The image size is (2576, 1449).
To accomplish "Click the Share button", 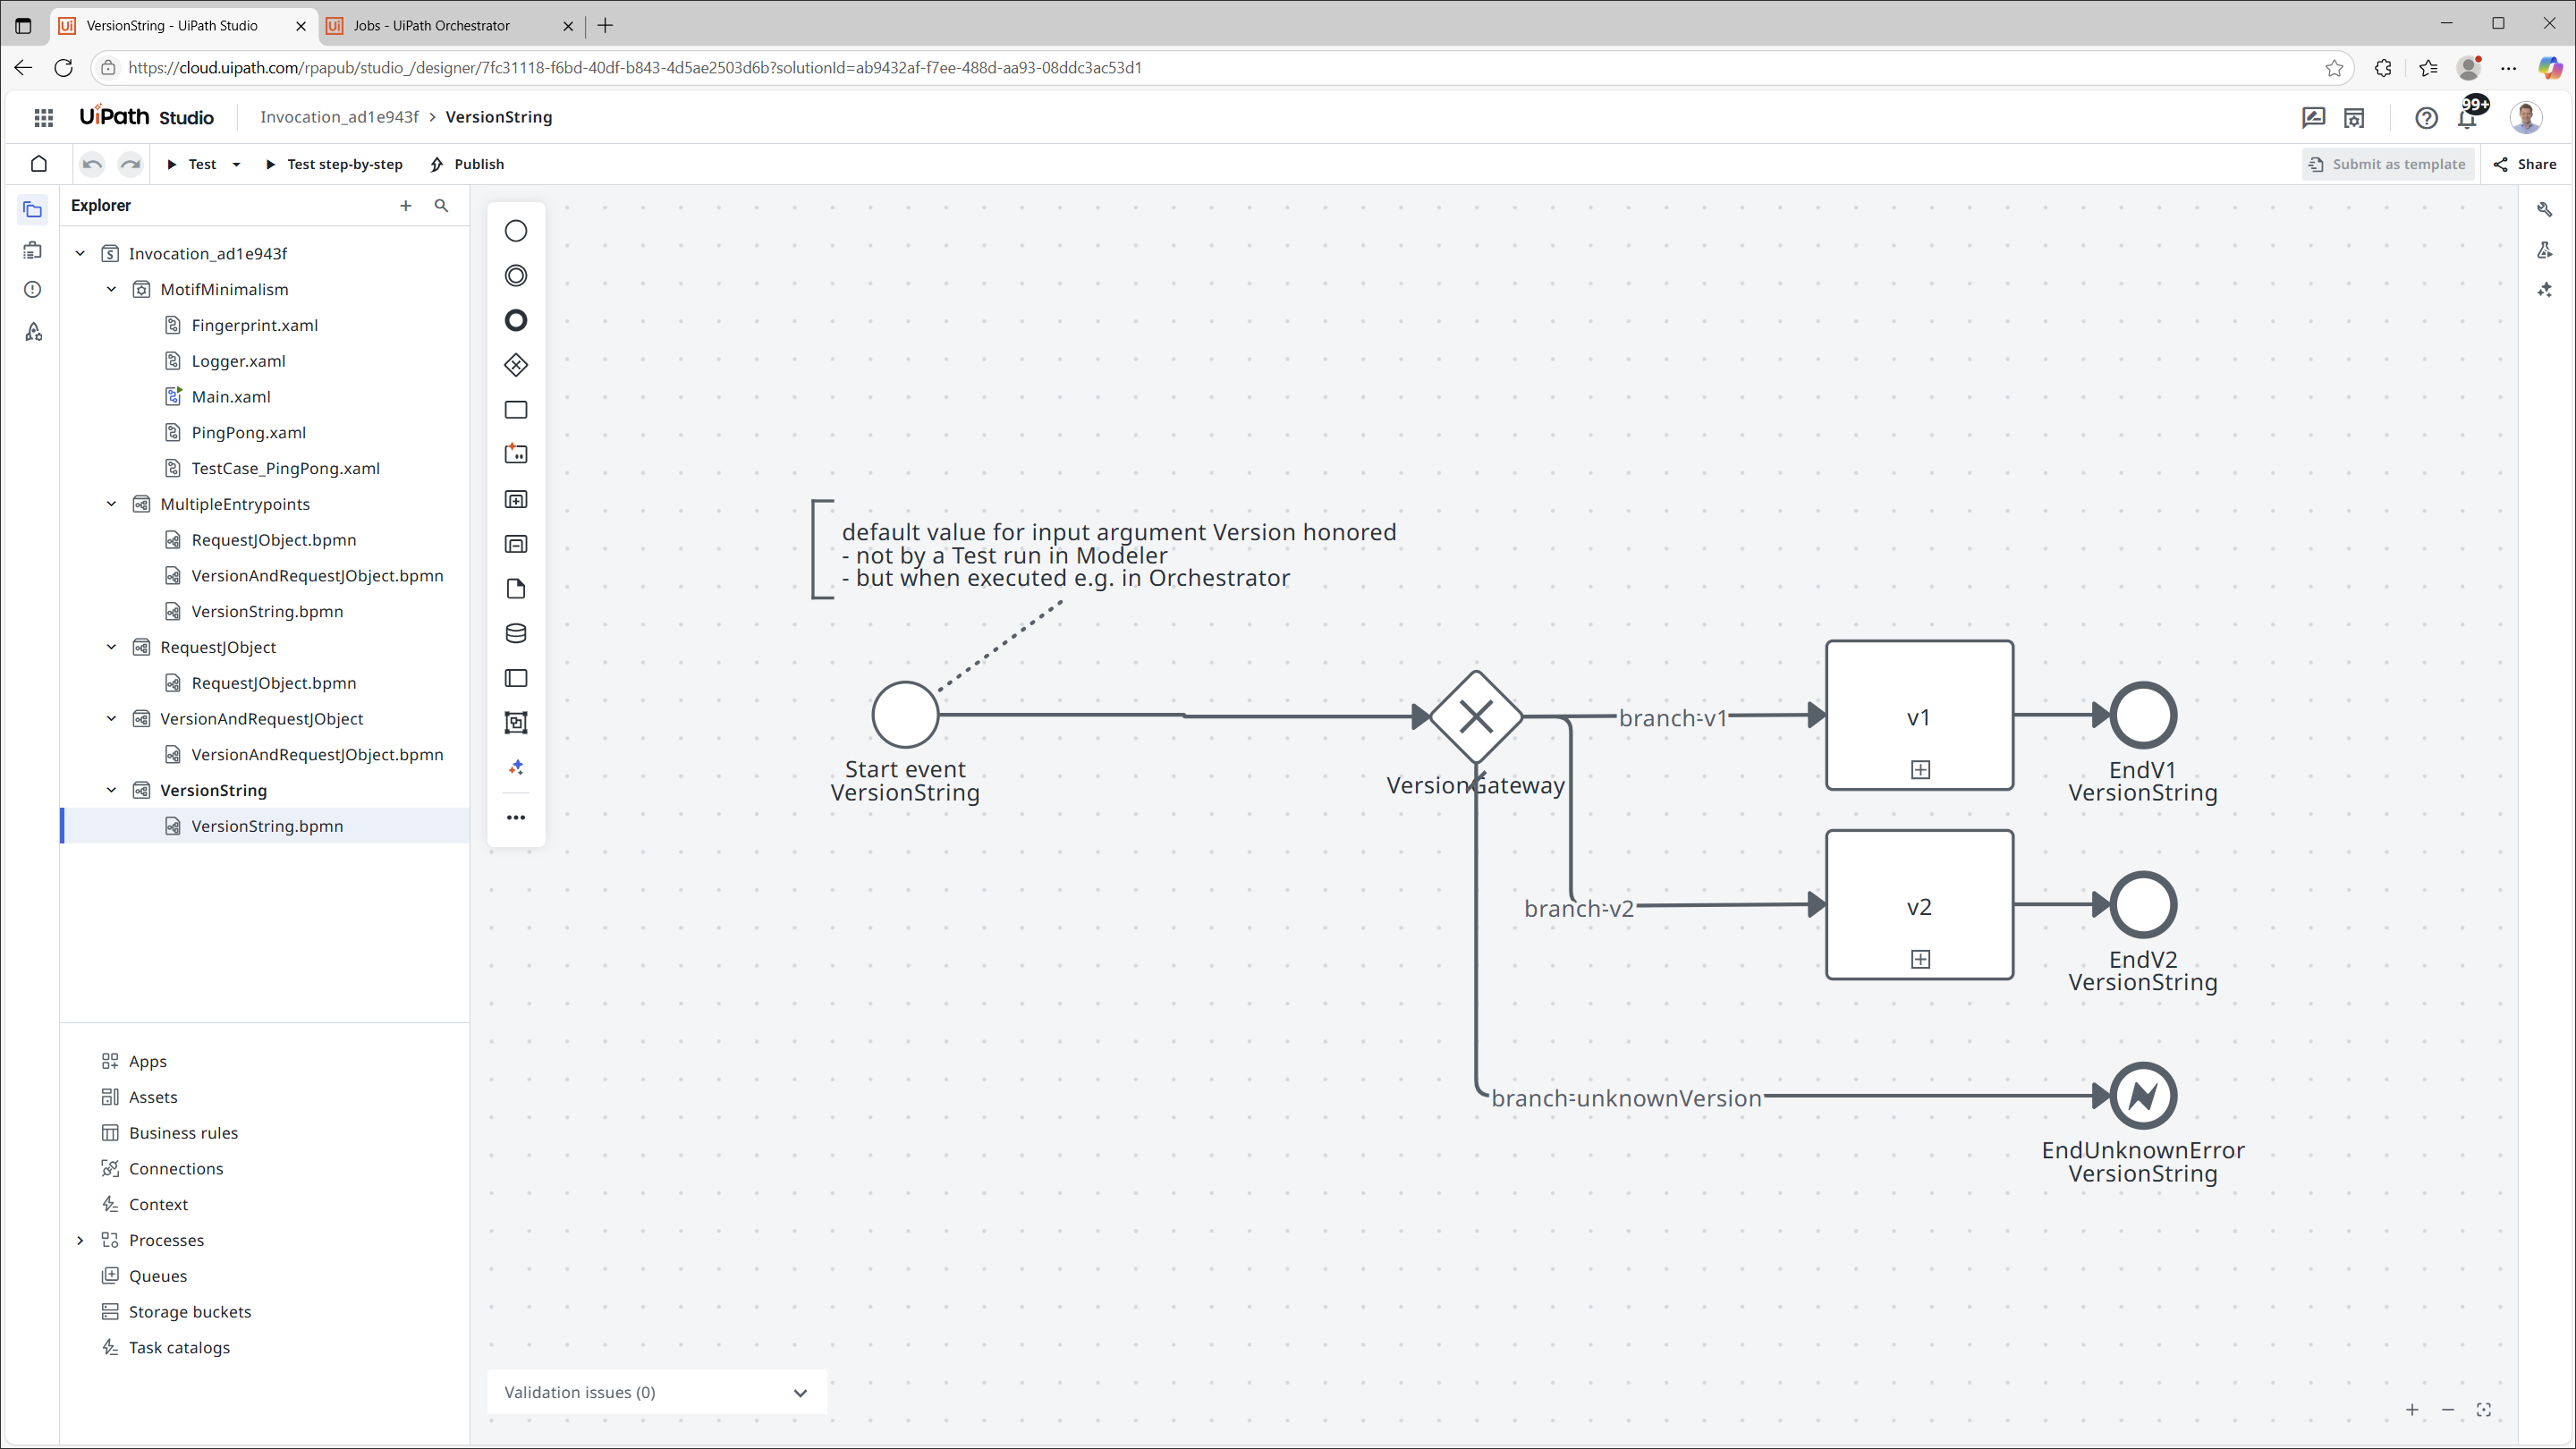I will pyautogui.click(x=2524, y=164).
